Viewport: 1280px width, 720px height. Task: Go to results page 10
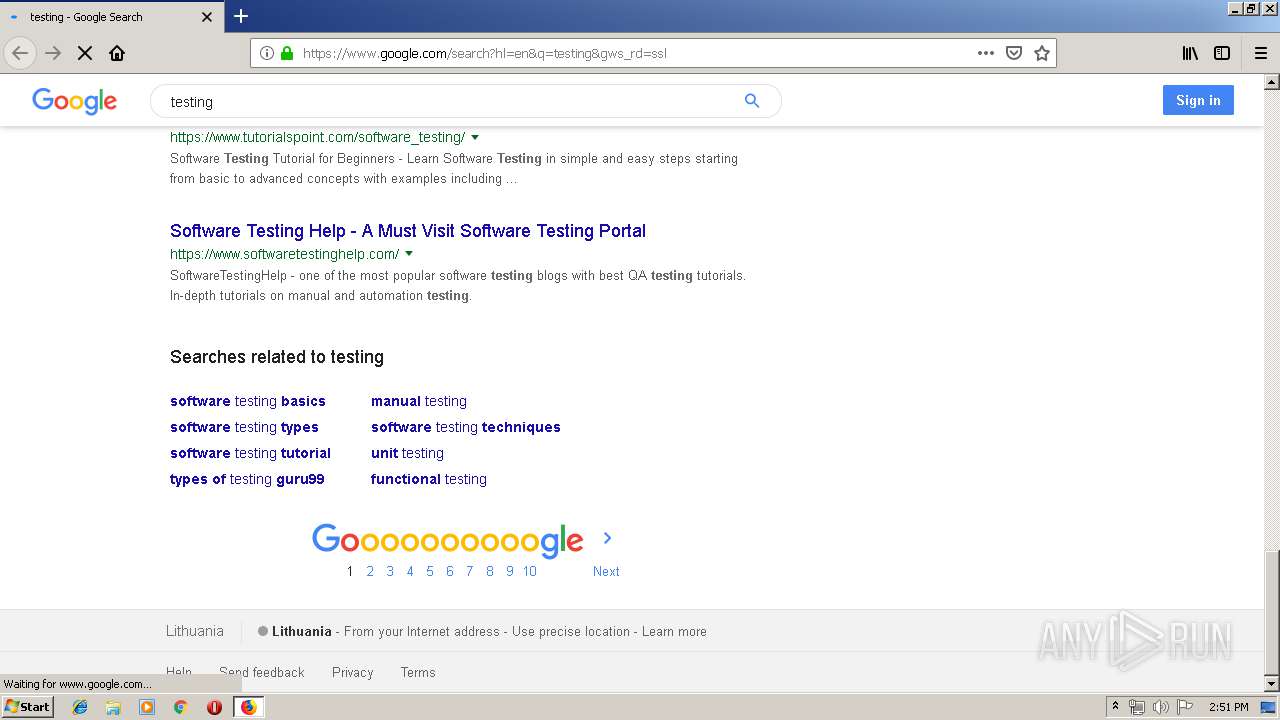coord(530,571)
